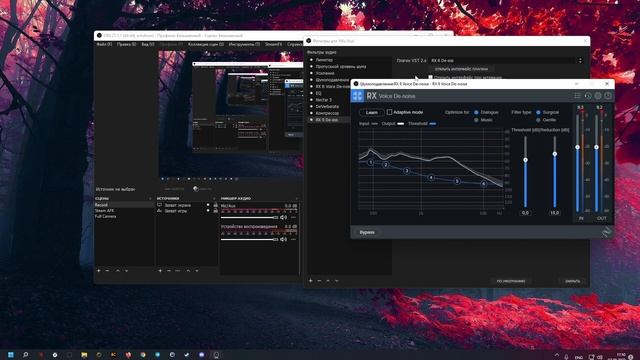Open the Инструменты menu in OBS

pyautogui.click(x=244, y=44)
